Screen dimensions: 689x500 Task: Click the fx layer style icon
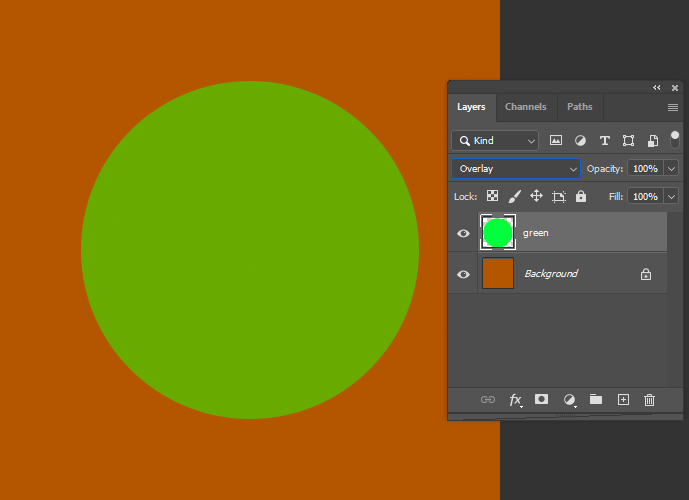point(515,400)
